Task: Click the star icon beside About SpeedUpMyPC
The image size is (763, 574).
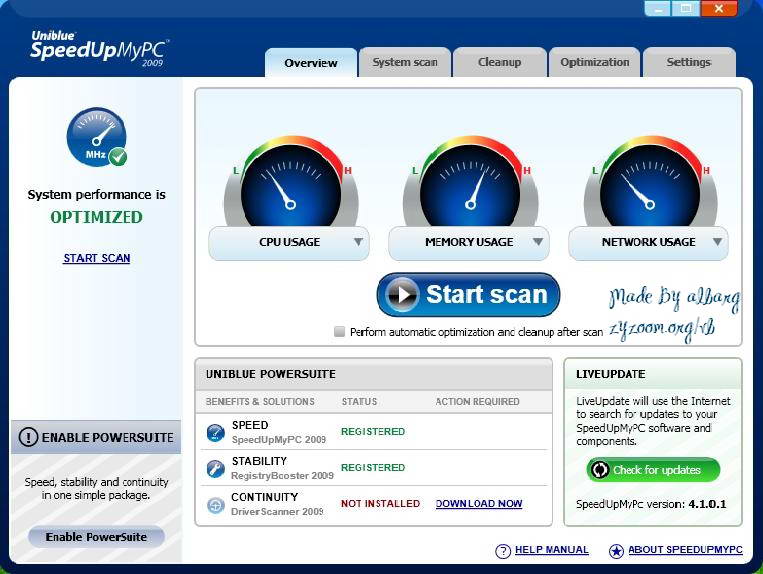Action: (x=616, y=551)
